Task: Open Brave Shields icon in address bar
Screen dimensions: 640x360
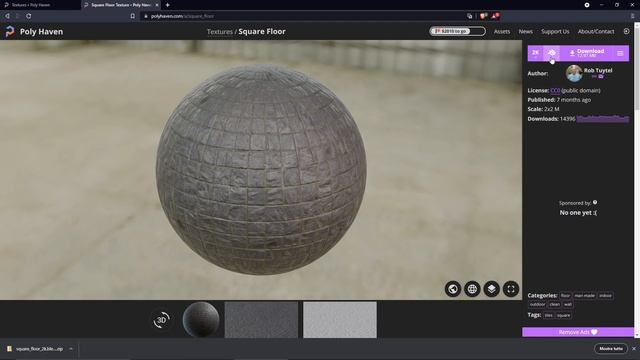Action: click(483, 16)
